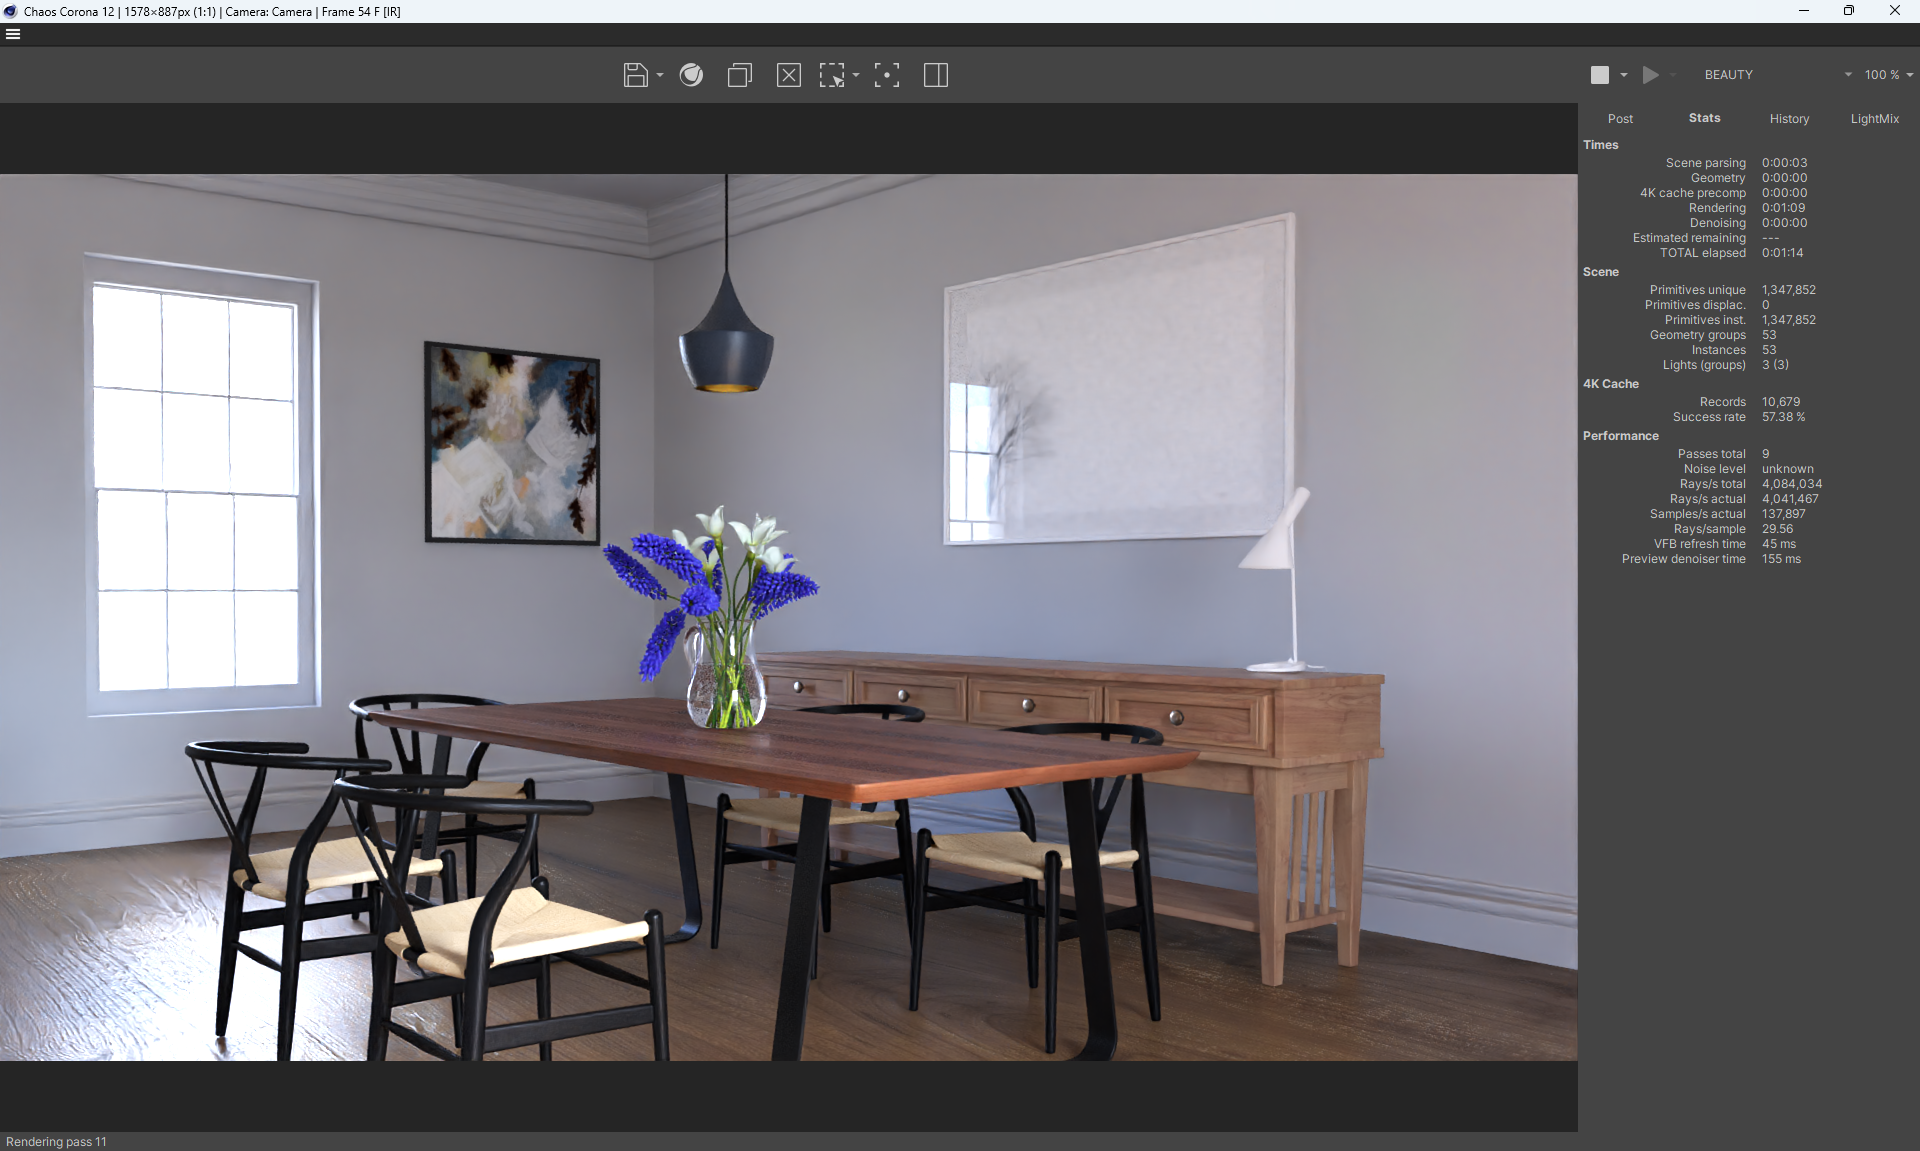1920x1151 pixels.
Task: Click the rendered dining room image
Action: pyautogui.click(x=788, y=617)
